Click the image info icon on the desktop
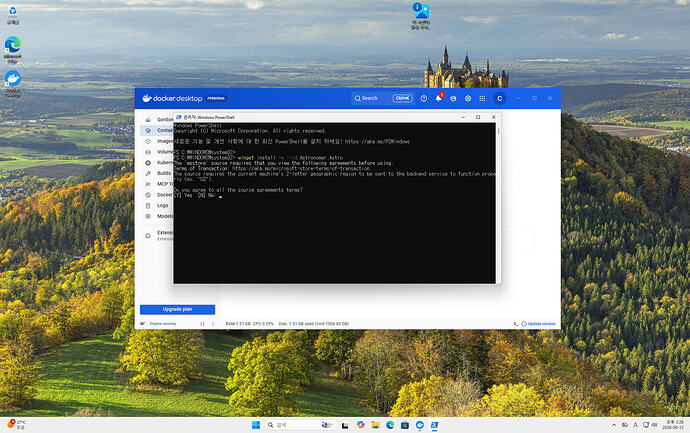Viewport: 690px width, 433px height. [x=421, y=16]
